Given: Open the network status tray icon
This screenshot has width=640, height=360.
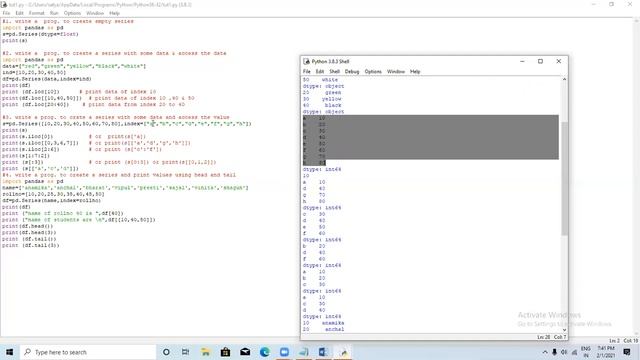Looking at the screenshot, I should tap(574, 352).
